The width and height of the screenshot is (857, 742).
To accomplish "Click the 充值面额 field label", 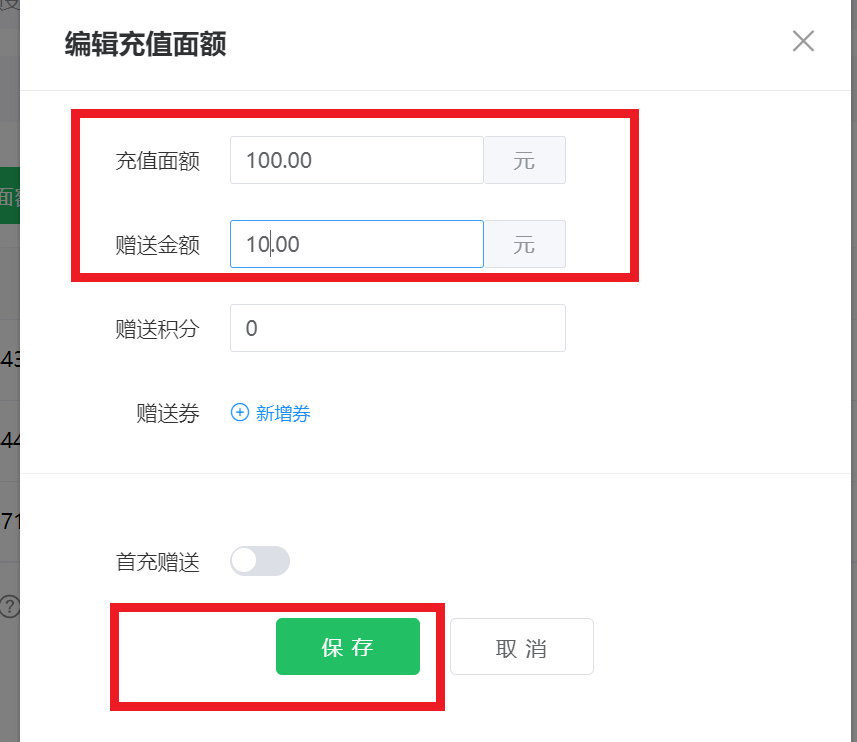I will coord(157,161).
